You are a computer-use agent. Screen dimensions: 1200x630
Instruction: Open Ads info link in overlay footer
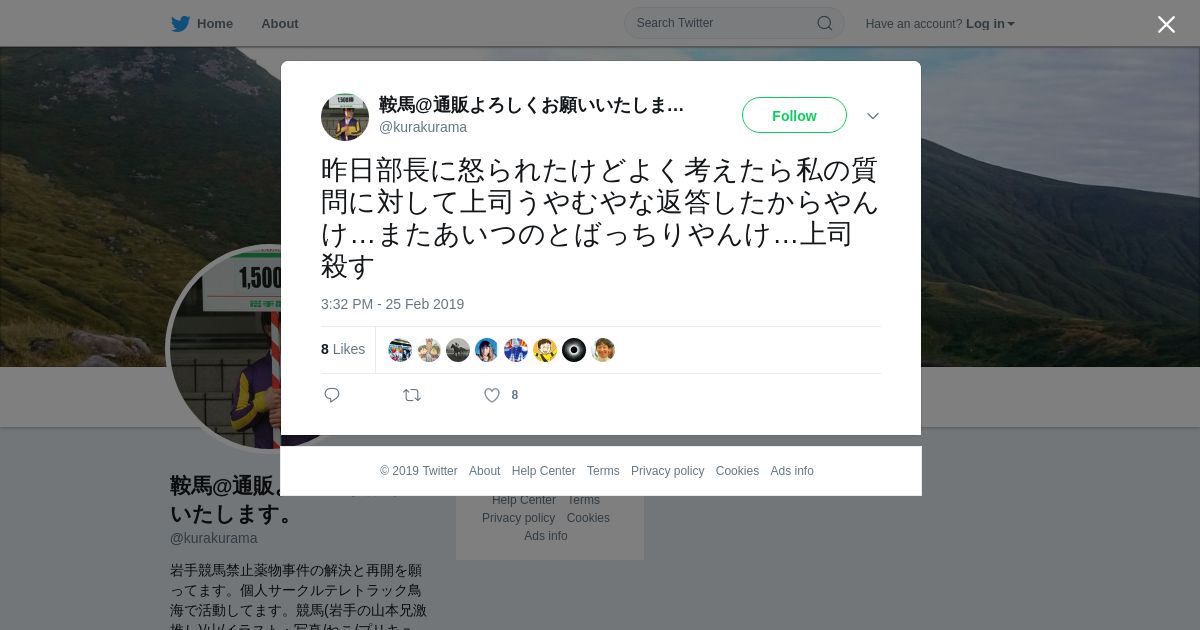coord(792,471)
